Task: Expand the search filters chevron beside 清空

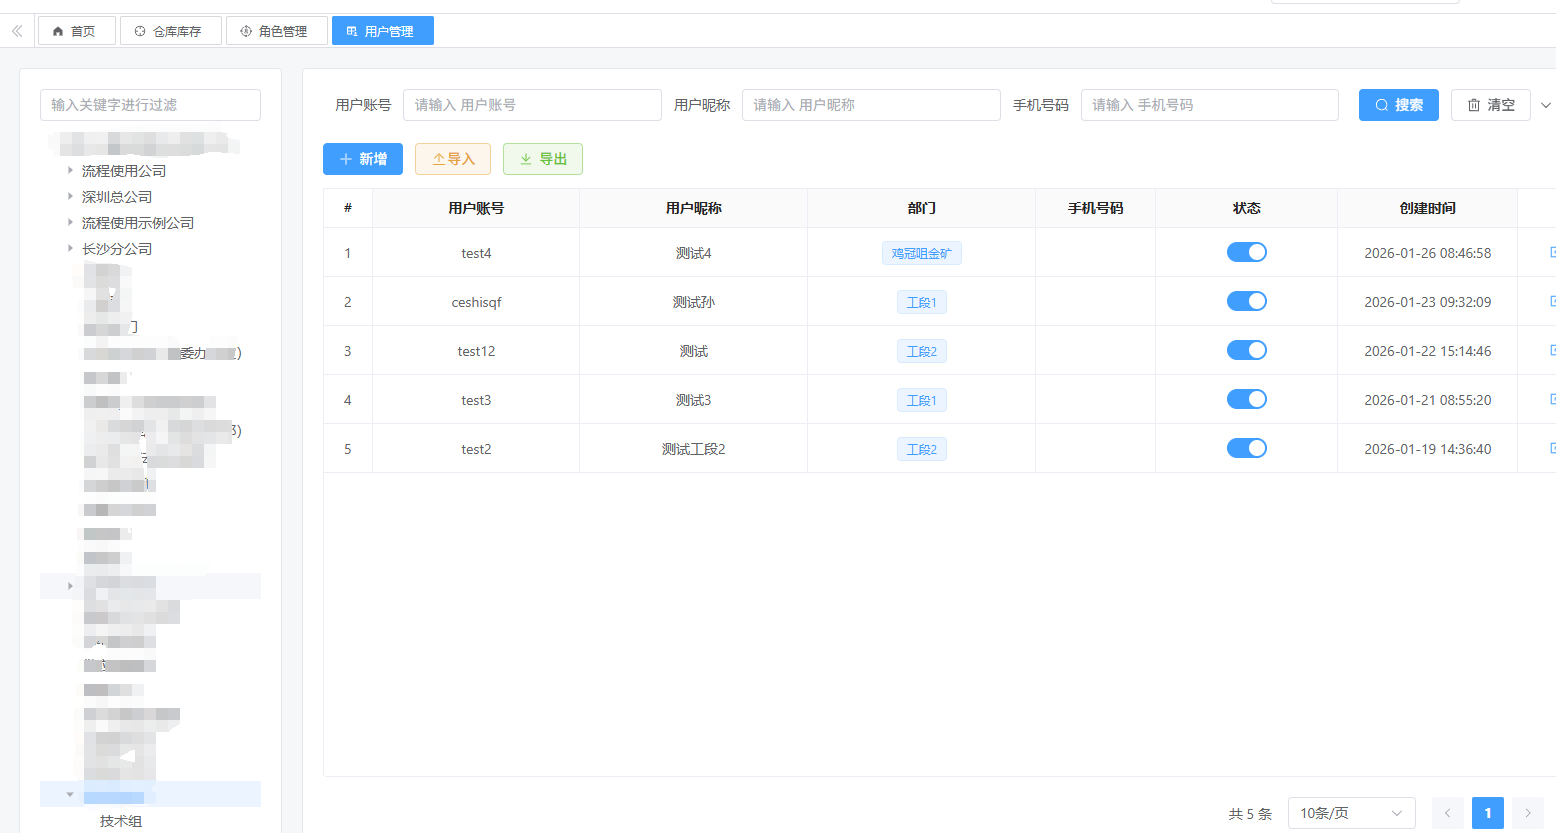Action: coord(1545,105)
